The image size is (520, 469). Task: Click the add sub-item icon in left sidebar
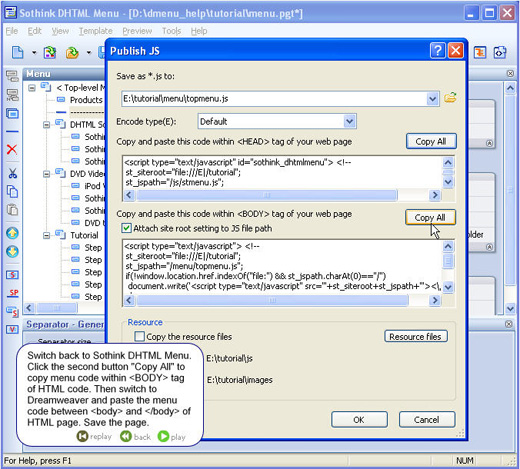[x=12, y=95]
